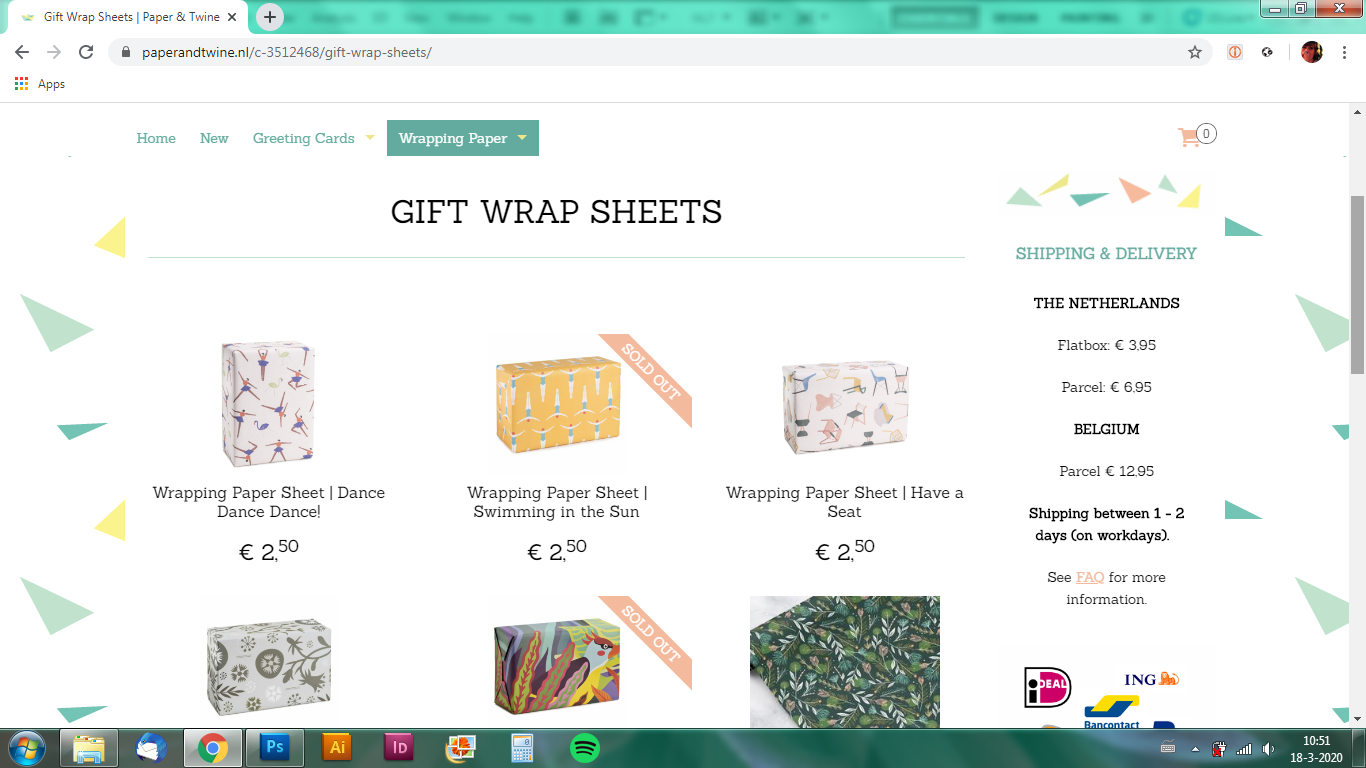Select the Dance Dance Dance wrapping paper image
Viewport: 1366px width, 768px height.
click(x=268, y=404)
